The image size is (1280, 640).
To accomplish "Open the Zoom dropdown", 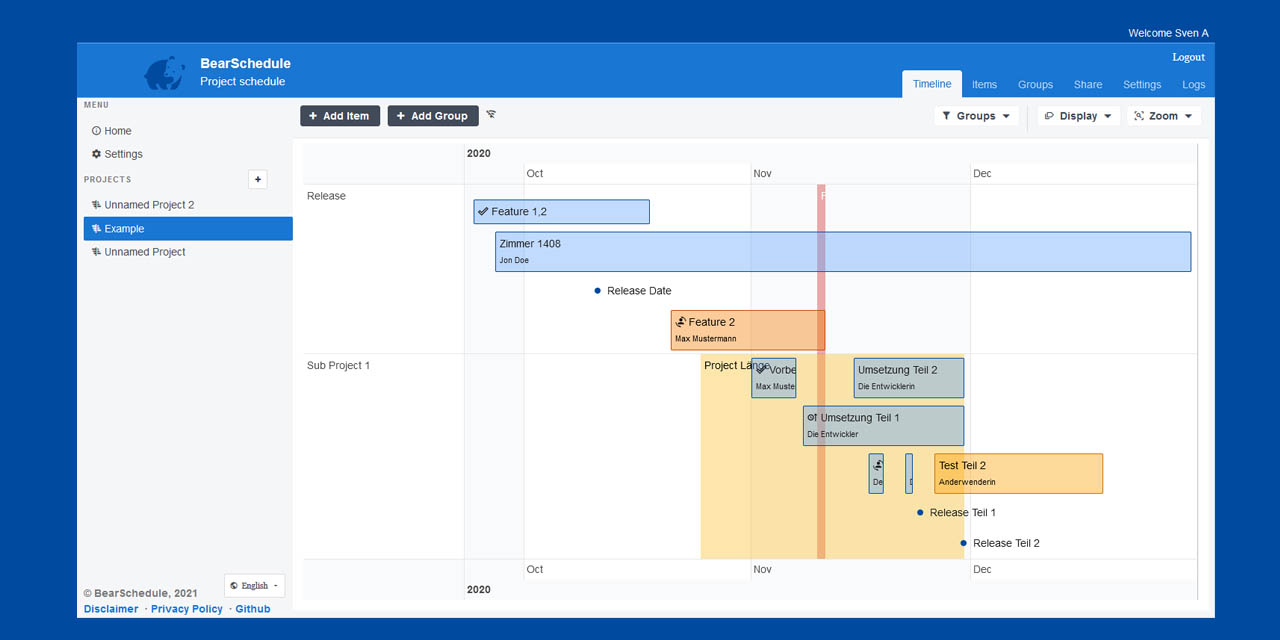I will click(1164, 116).
